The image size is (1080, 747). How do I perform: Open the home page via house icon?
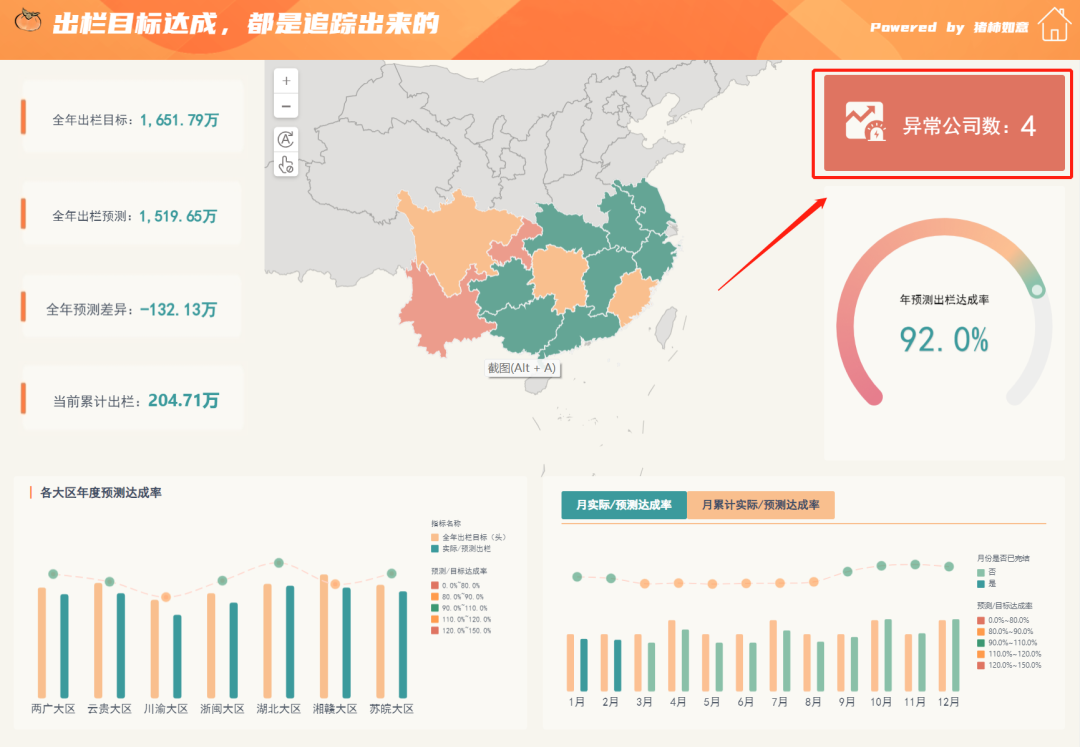[x=1055, y=25]
